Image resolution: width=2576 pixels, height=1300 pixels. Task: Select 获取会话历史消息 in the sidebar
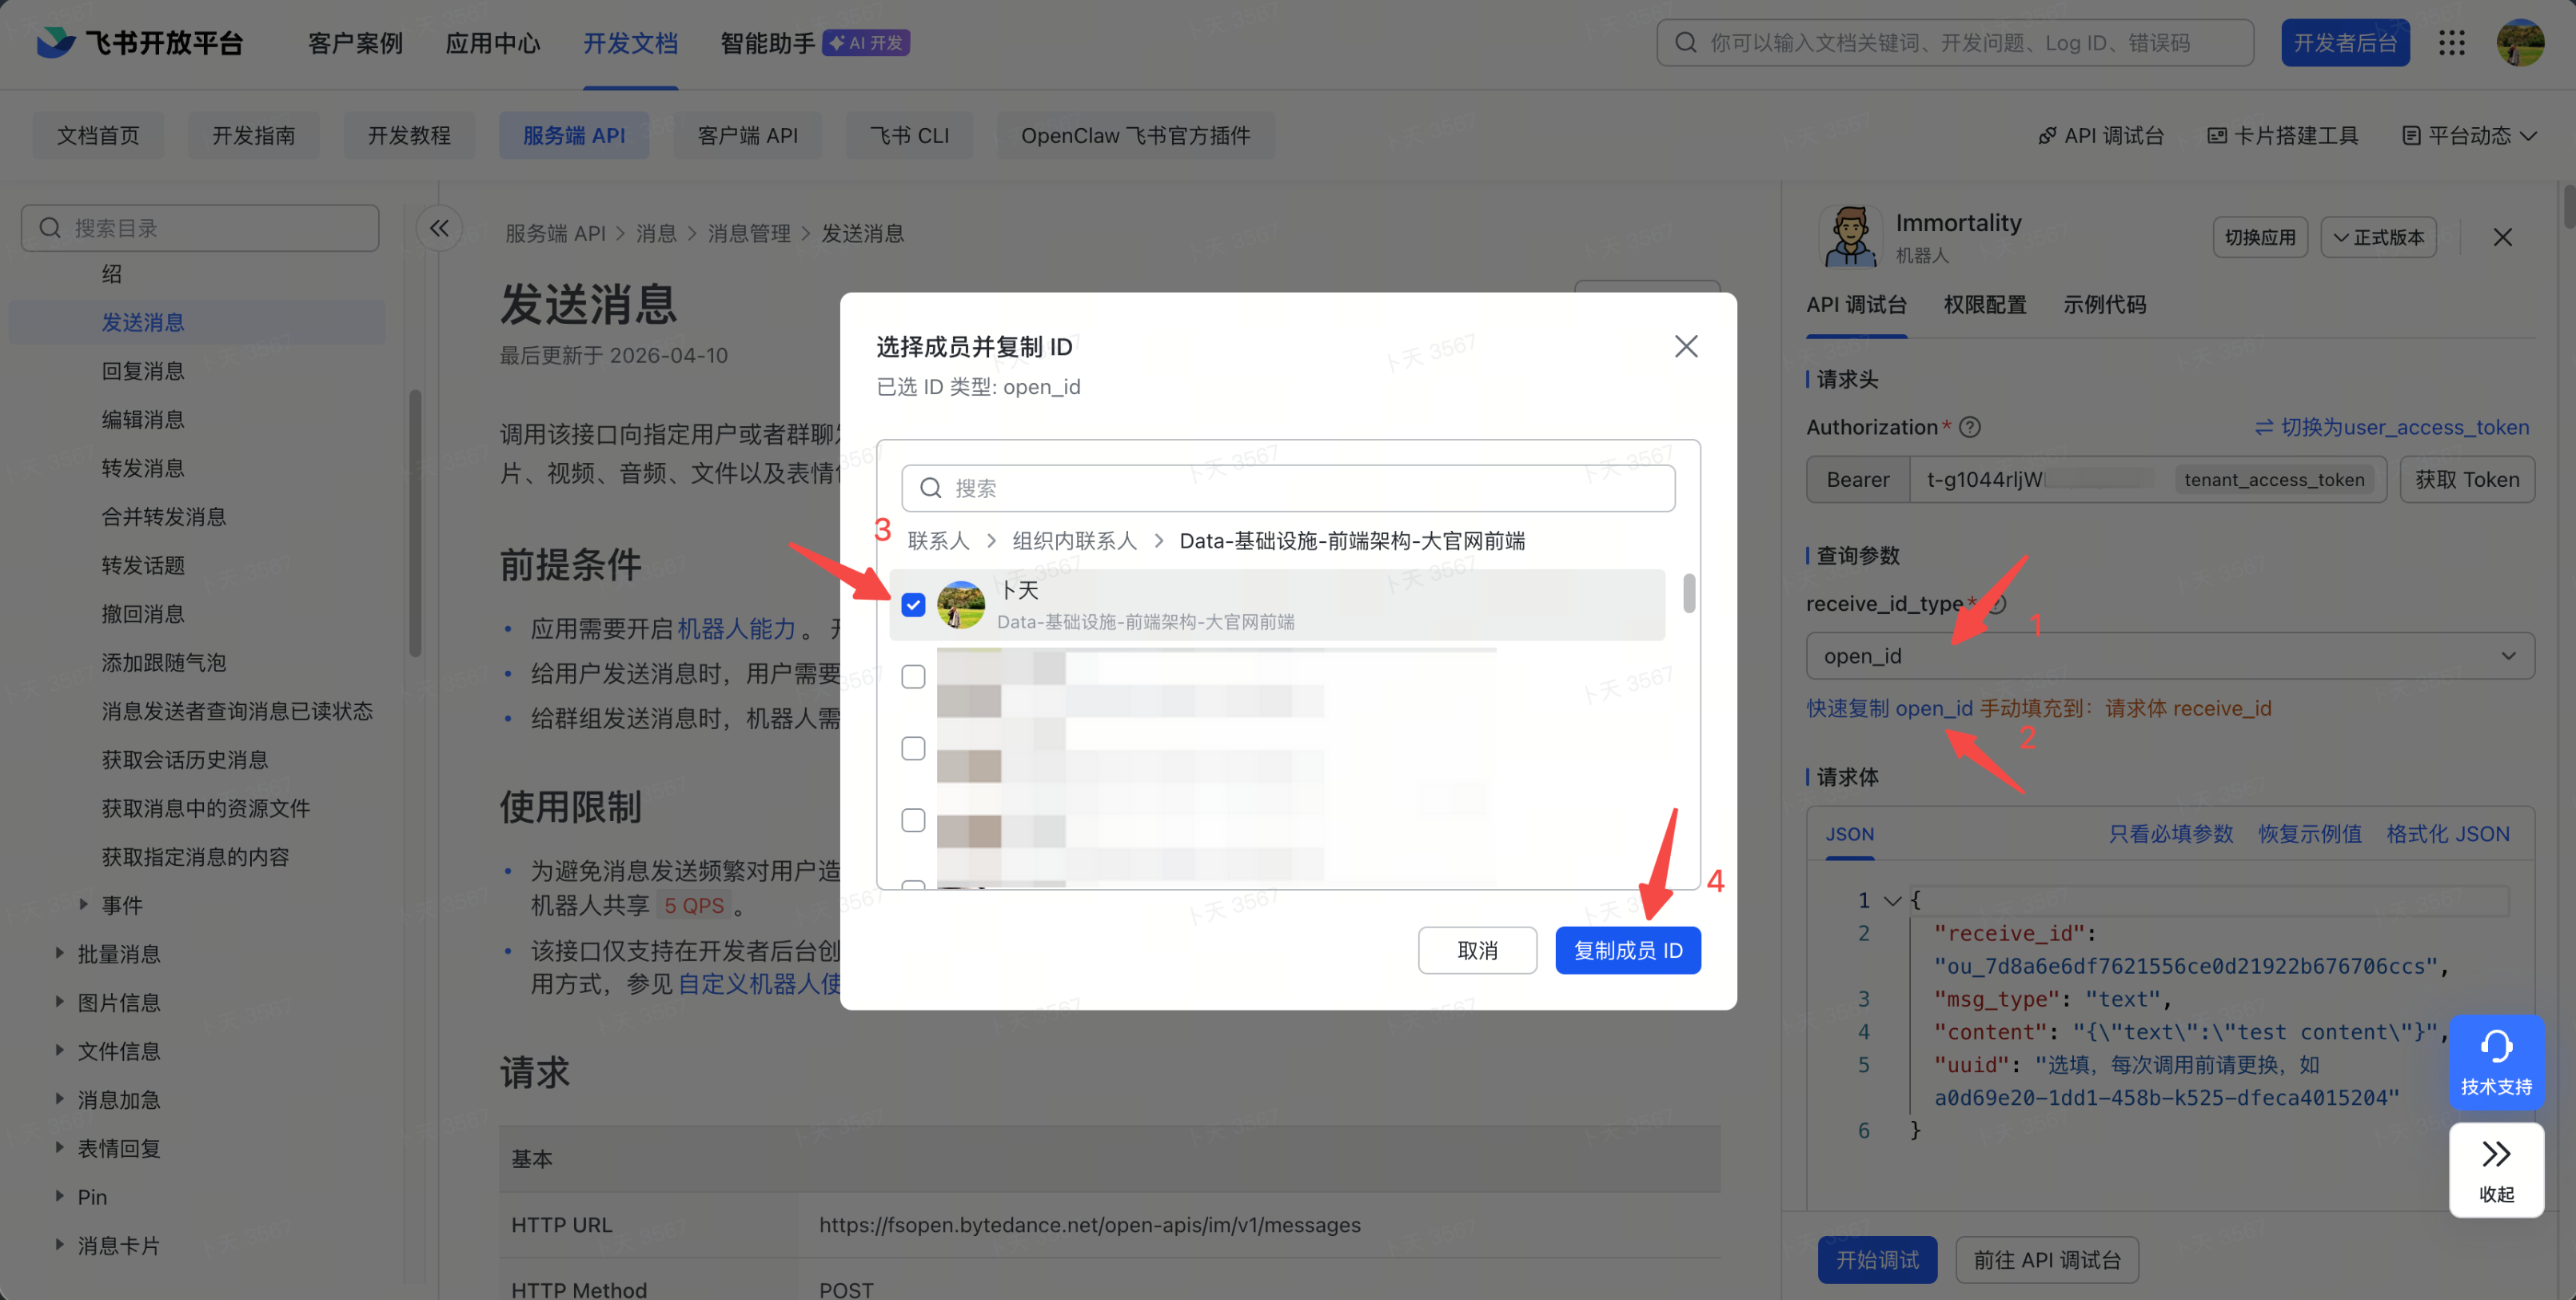point(185,759)
